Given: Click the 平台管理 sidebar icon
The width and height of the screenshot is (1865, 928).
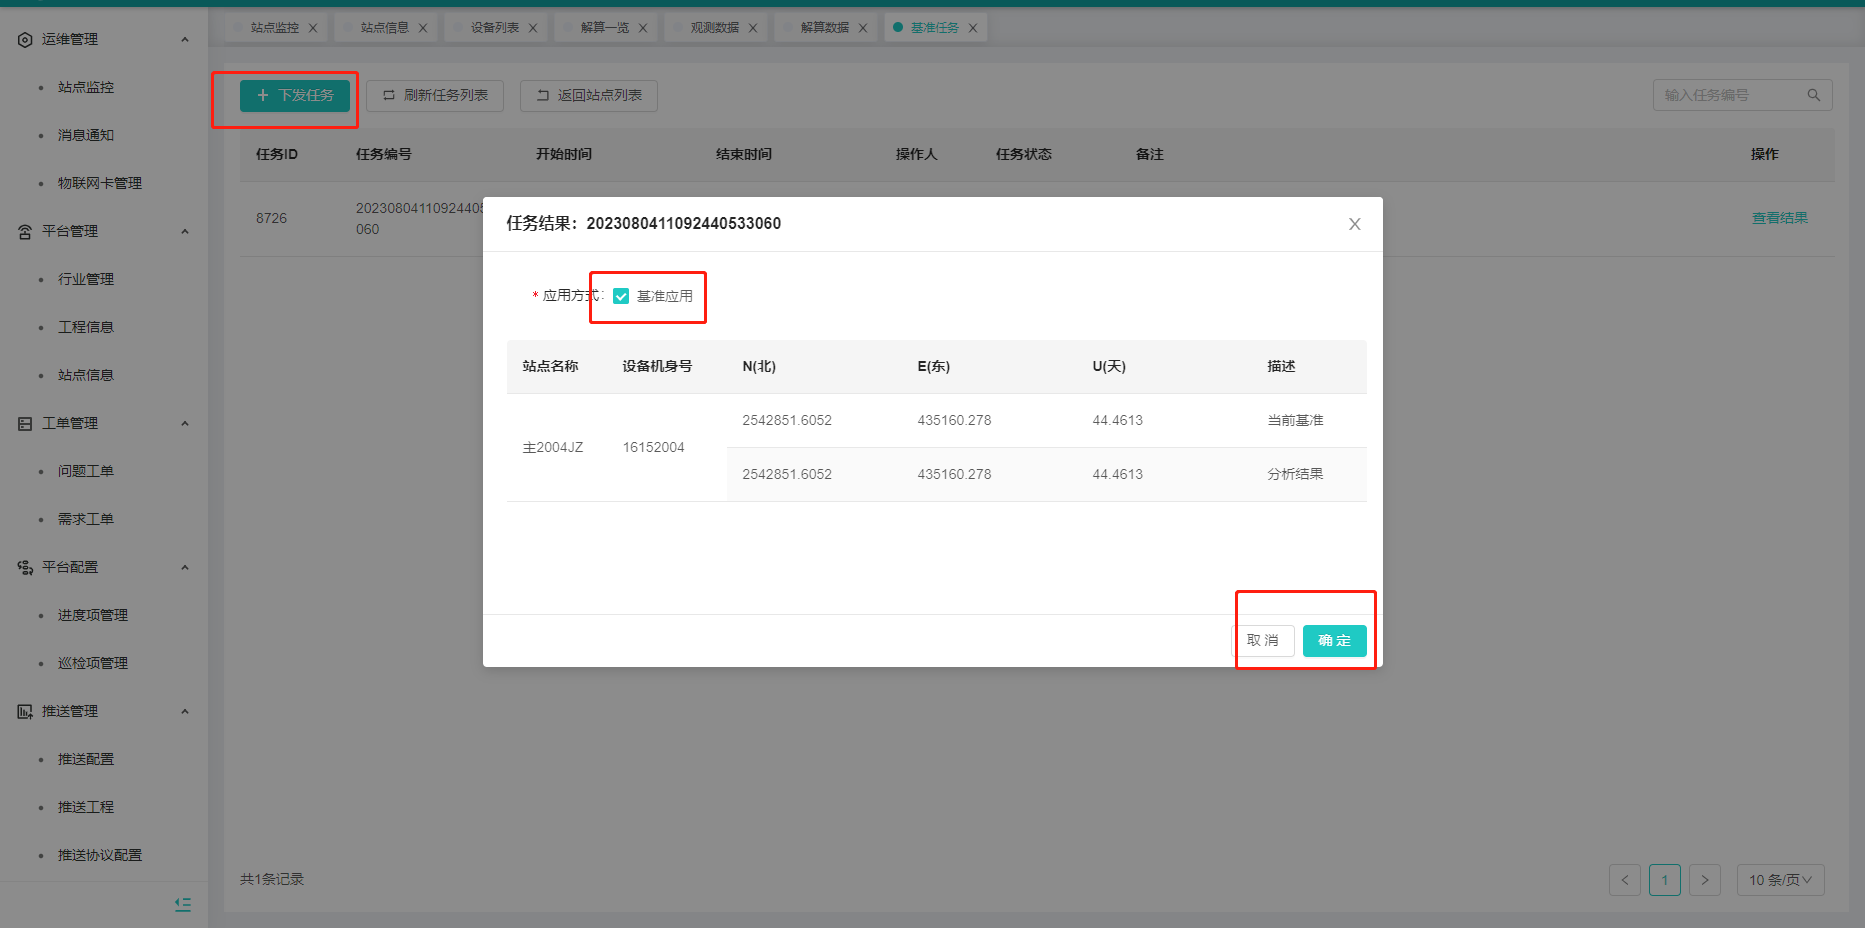Looking at the screenshot, I should pyautogui.click(x=25, y=232).
